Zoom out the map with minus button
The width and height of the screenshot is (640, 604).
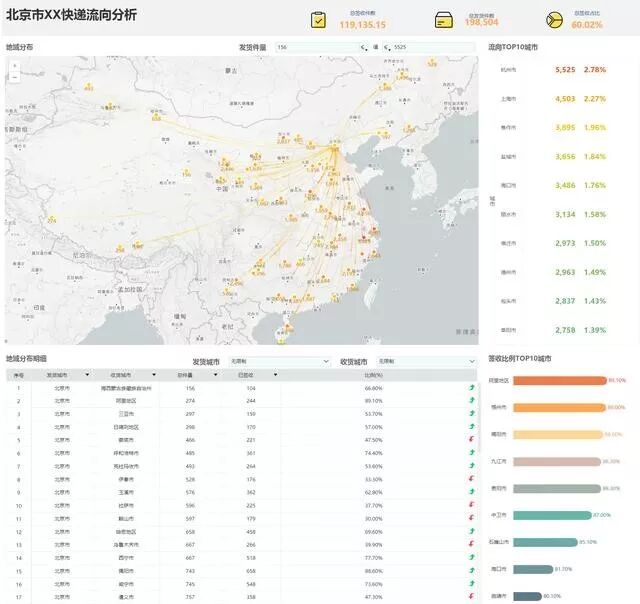15,77
